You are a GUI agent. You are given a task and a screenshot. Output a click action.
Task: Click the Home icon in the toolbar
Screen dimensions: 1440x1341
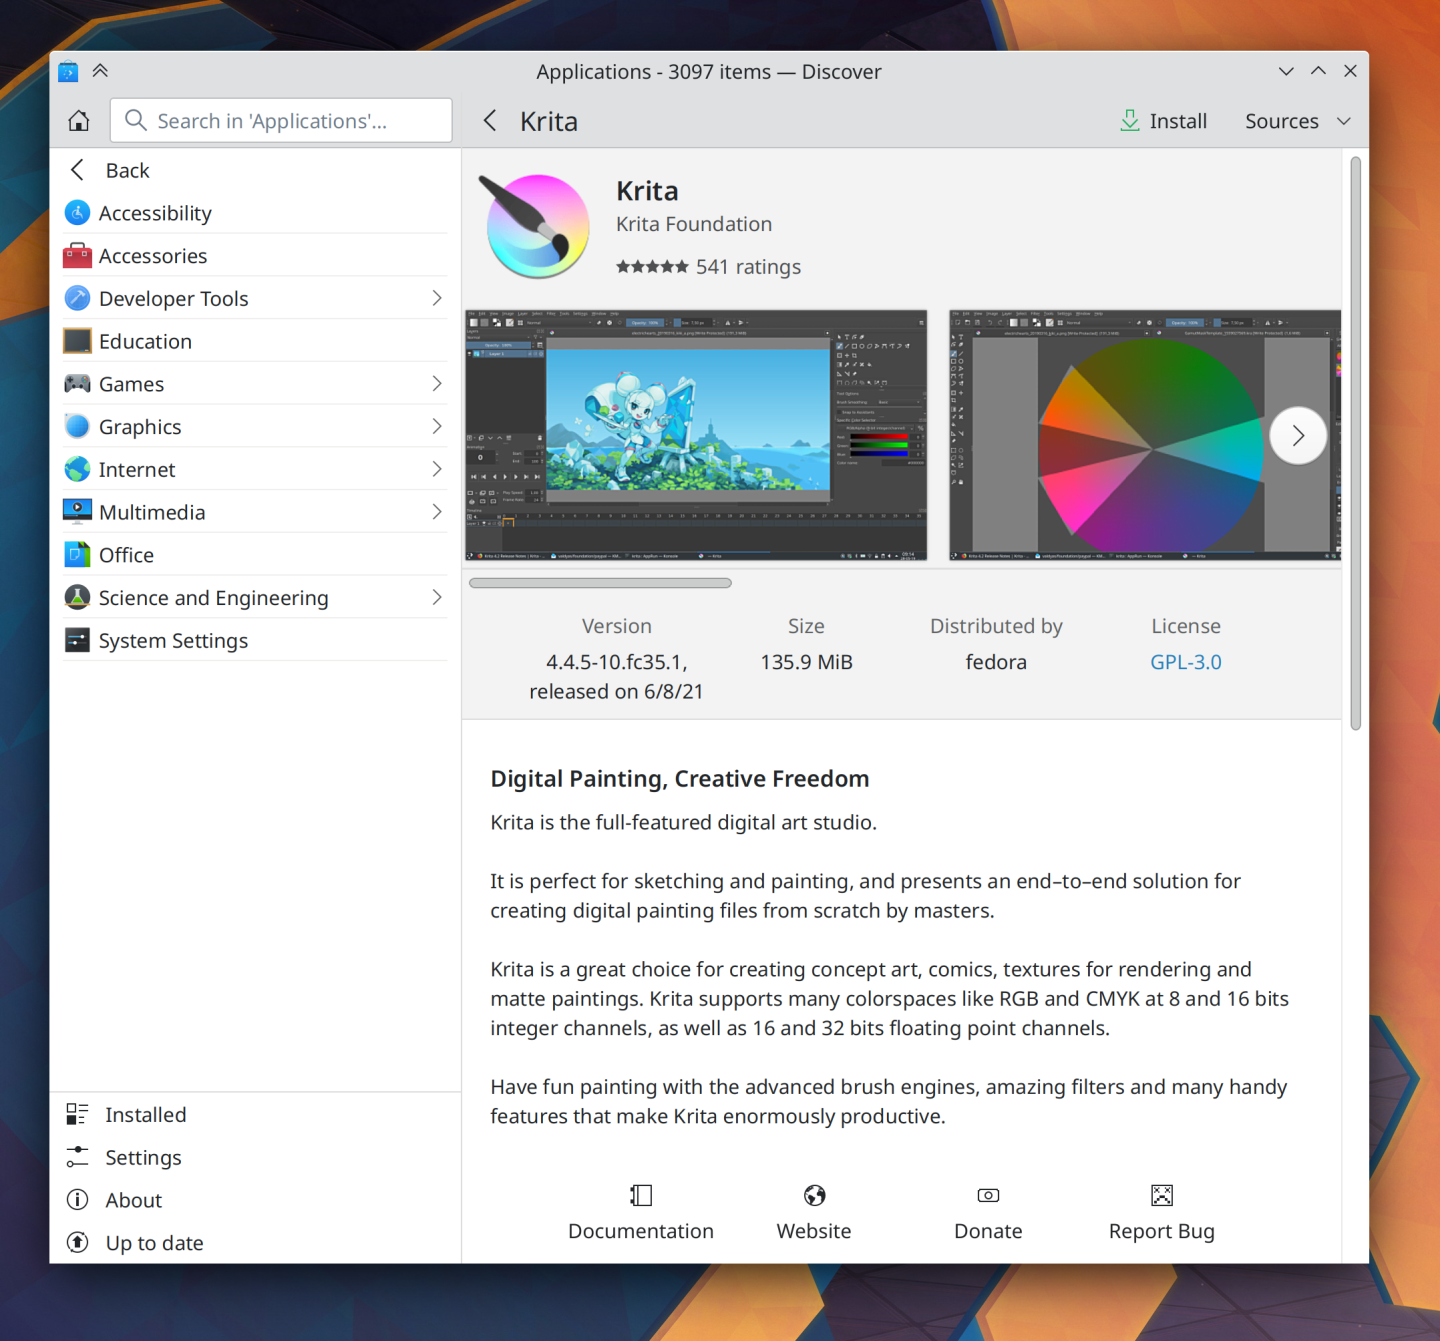pyautogui.click(x=79, y=121)
